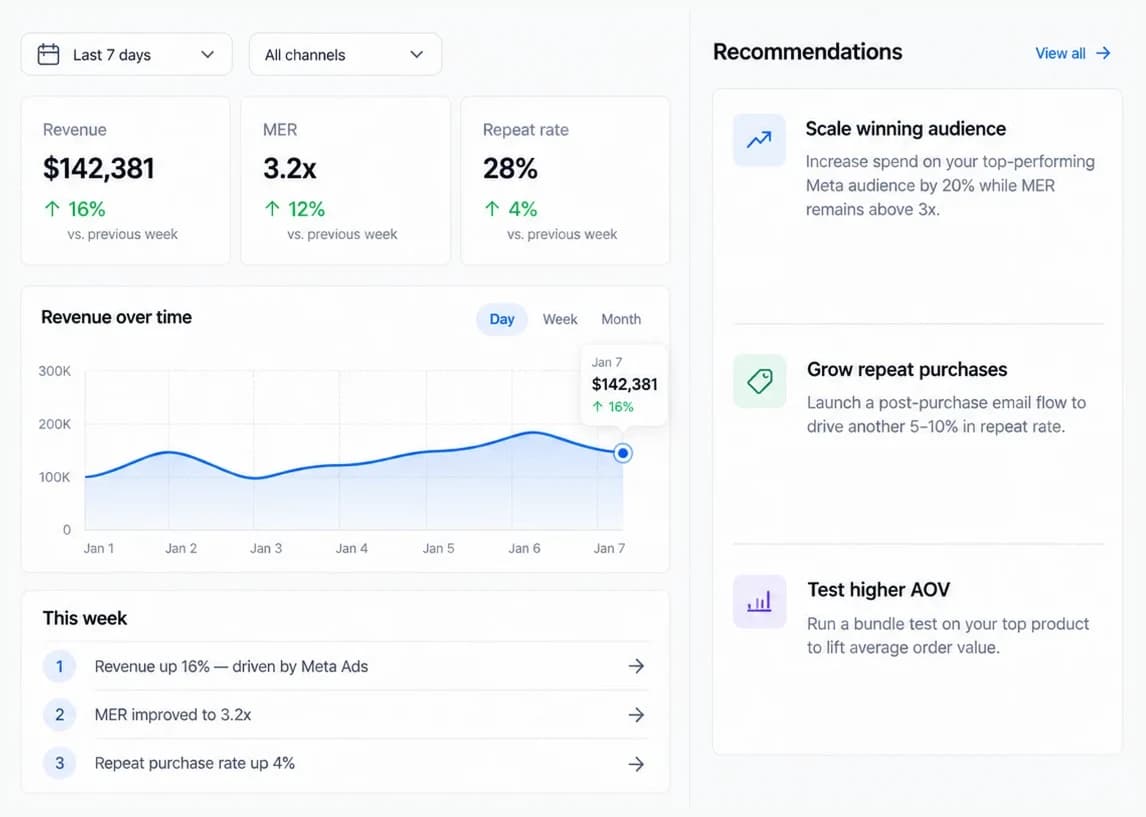Select the Jan 7 data point on chart
The height and width of the screenshot is (817, 1146).
coord(623,453)
